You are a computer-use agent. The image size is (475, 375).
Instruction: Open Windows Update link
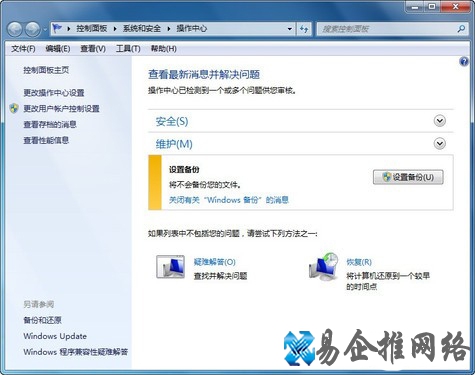coord(55,336)
